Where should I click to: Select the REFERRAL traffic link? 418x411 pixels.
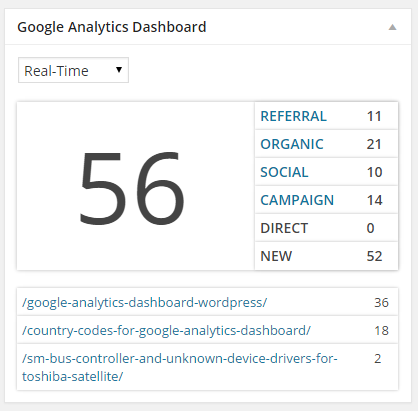point(293,116)
